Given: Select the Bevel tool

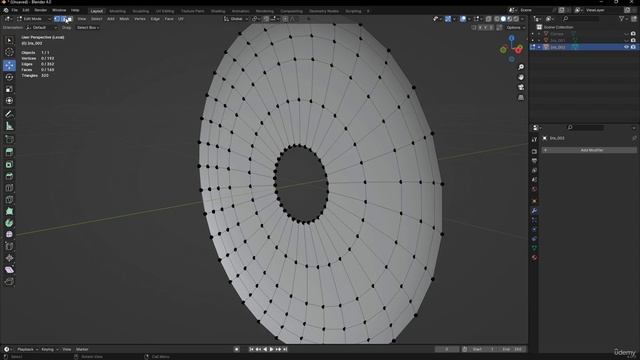Looking at the screenshot, I should [9, 176].
